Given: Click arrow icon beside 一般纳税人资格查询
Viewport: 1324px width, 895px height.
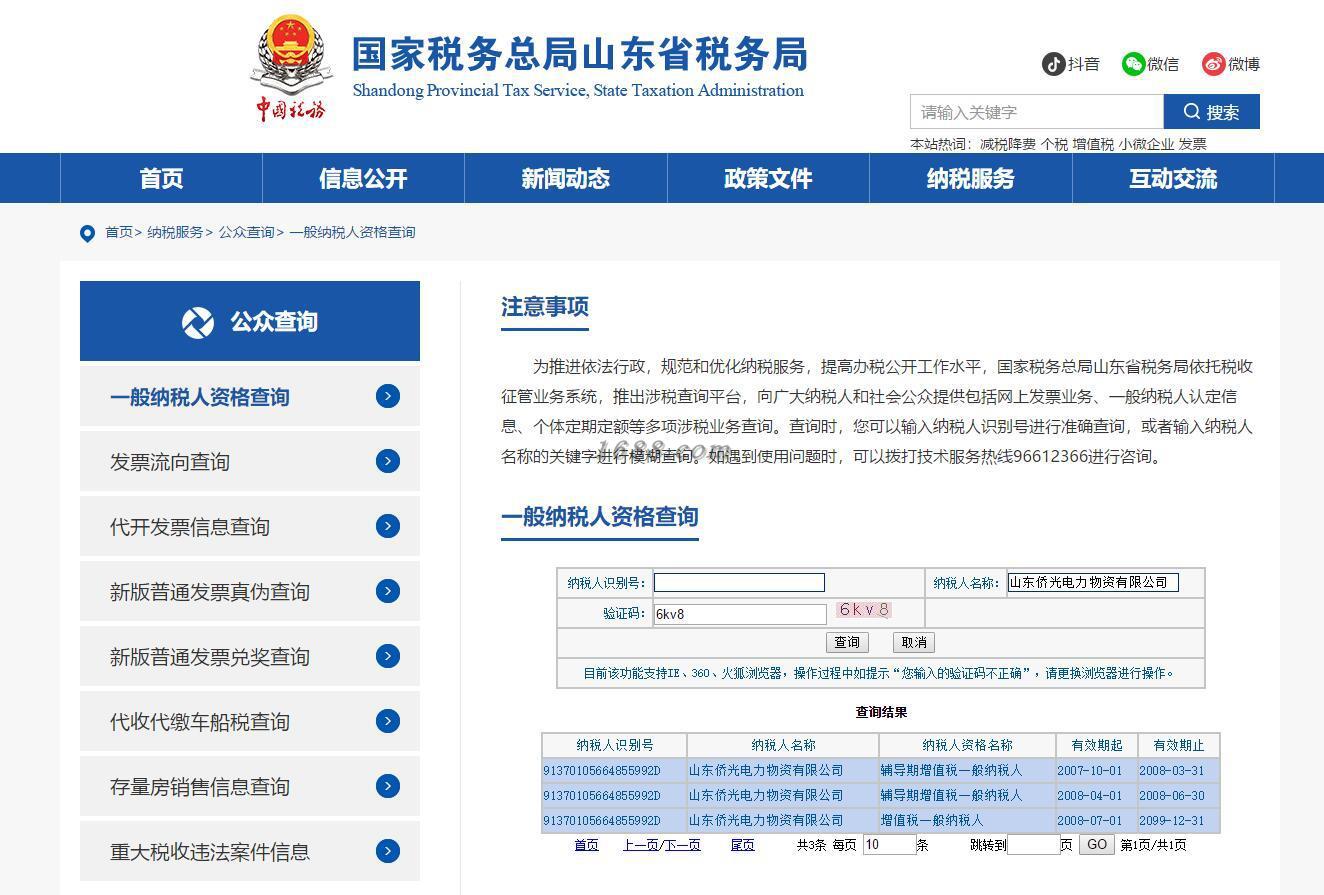Looking at the screenshot, I should pyautogui.click(x=388, y=396).
